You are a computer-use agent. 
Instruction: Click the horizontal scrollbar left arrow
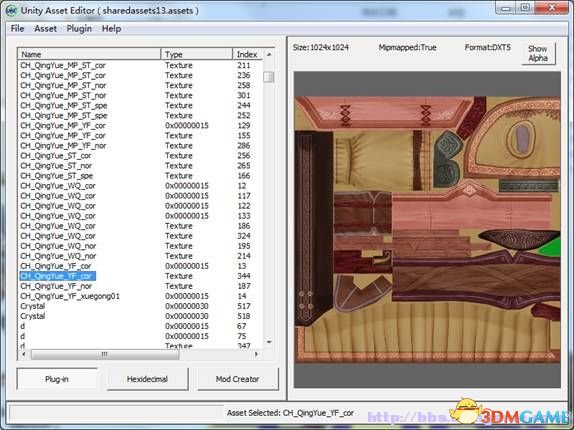tap(24, 354)
